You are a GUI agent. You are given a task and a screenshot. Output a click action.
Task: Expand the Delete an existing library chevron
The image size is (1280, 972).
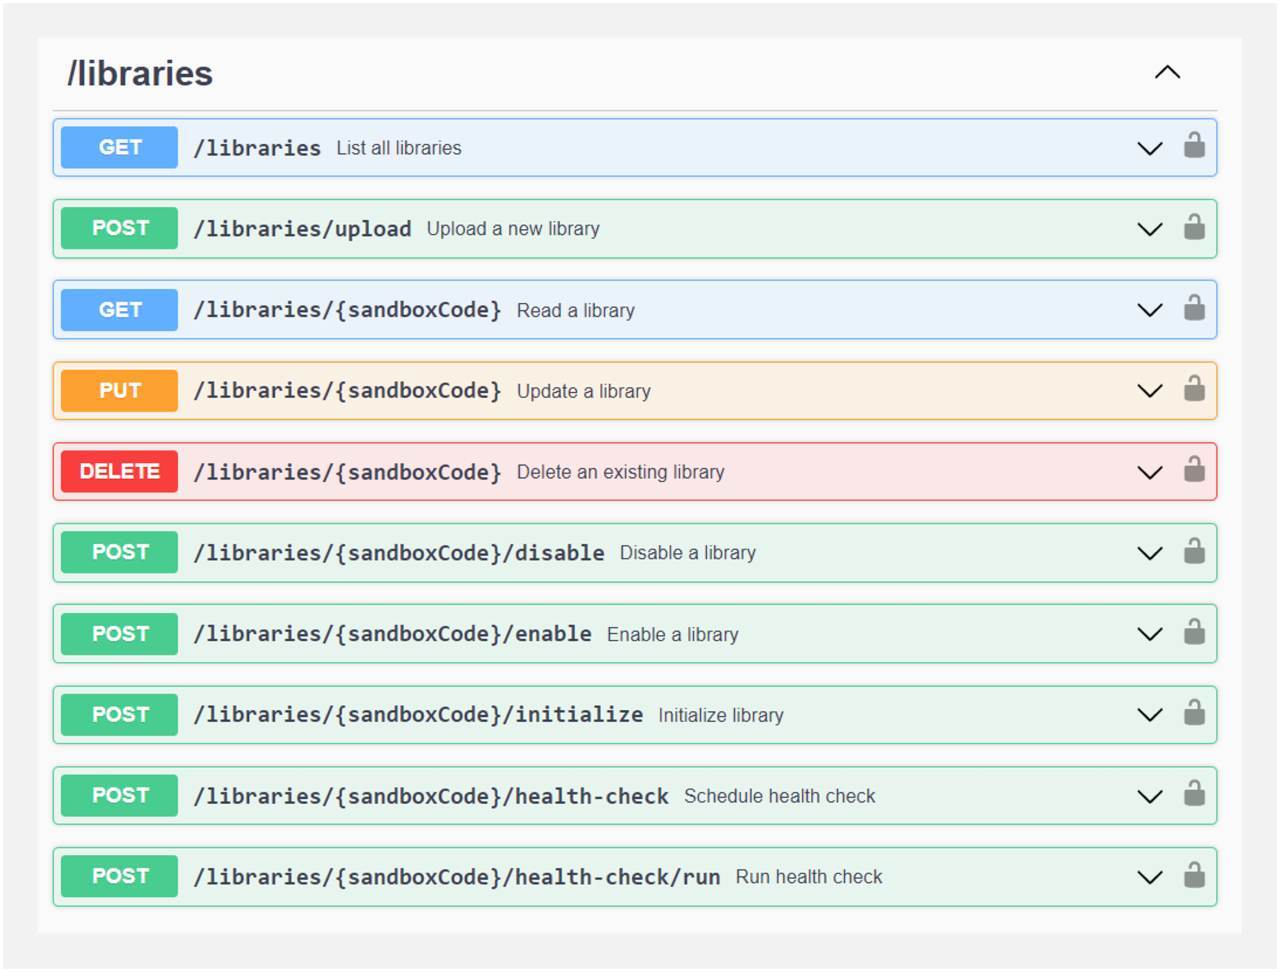1150,472
